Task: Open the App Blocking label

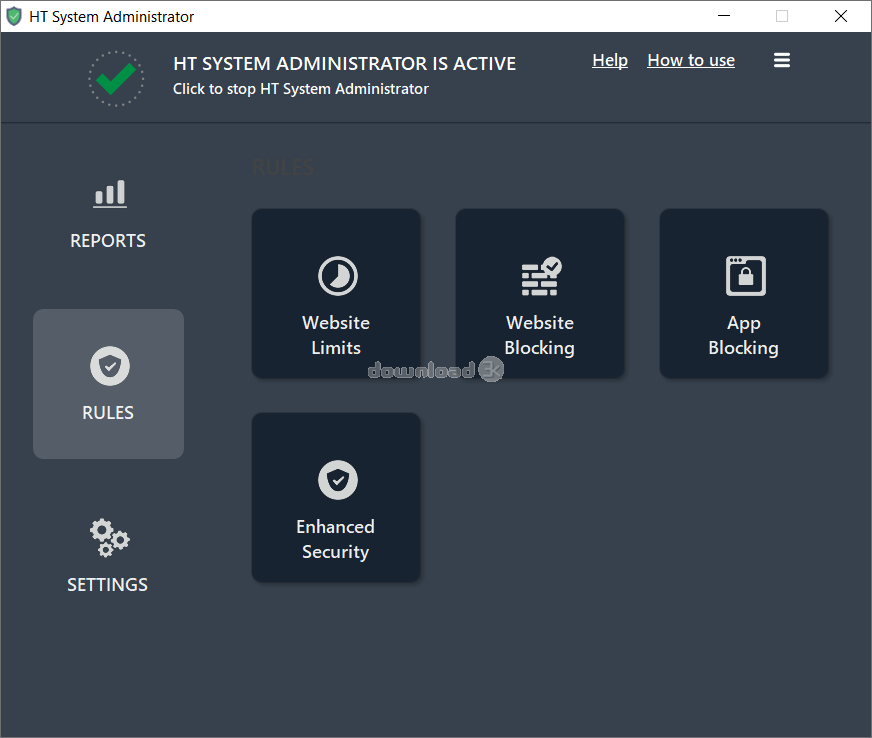Action: [744, 335]
